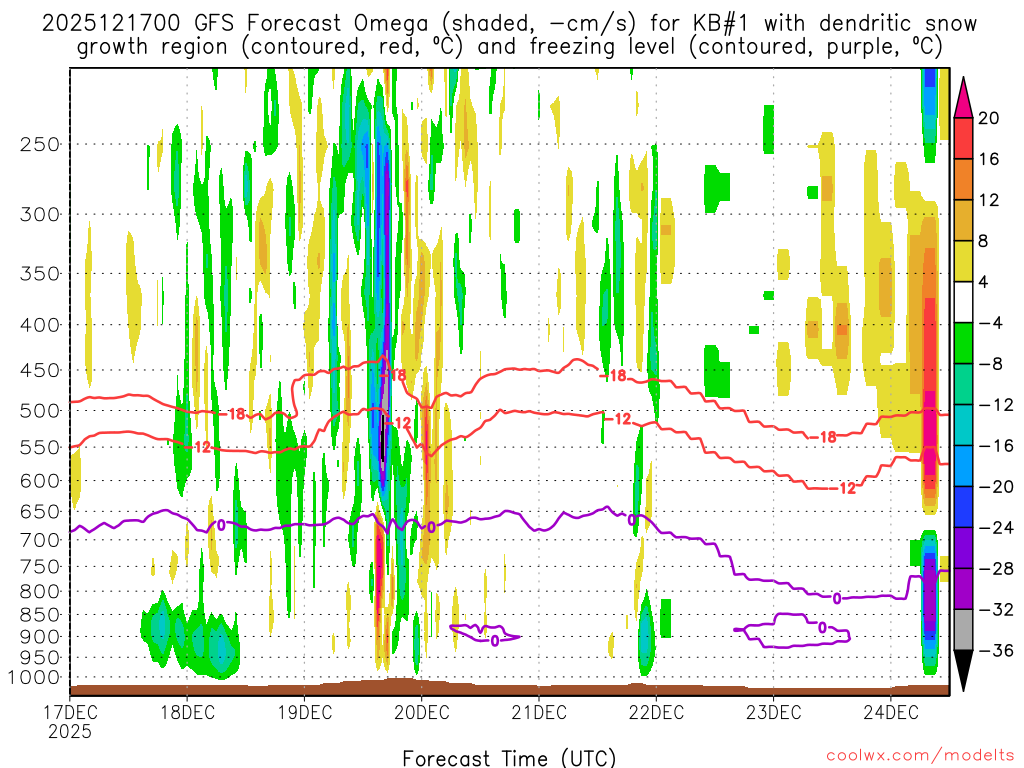
Task: Click the 20DEC date label on the time axis
Action: (422, 712)
